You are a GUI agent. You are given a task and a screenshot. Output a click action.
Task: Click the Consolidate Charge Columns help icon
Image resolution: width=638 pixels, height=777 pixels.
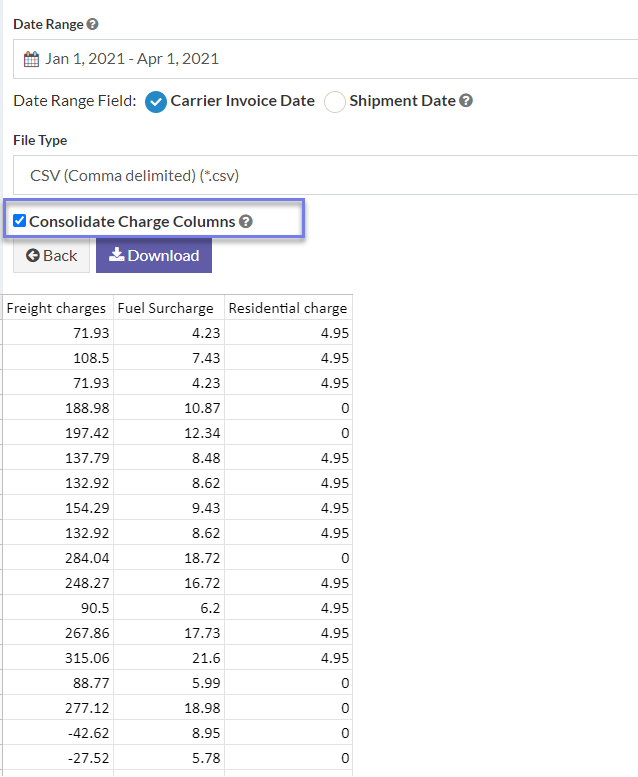245,222
